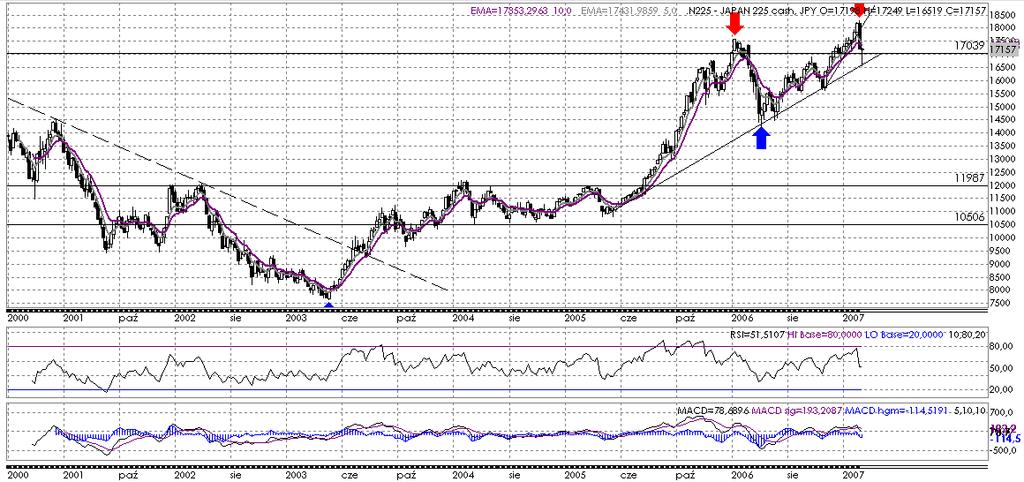Screen dimensions: 1024x482
Task: Click the blue "LO Base=20,0000" label
Action: point(906,334)
